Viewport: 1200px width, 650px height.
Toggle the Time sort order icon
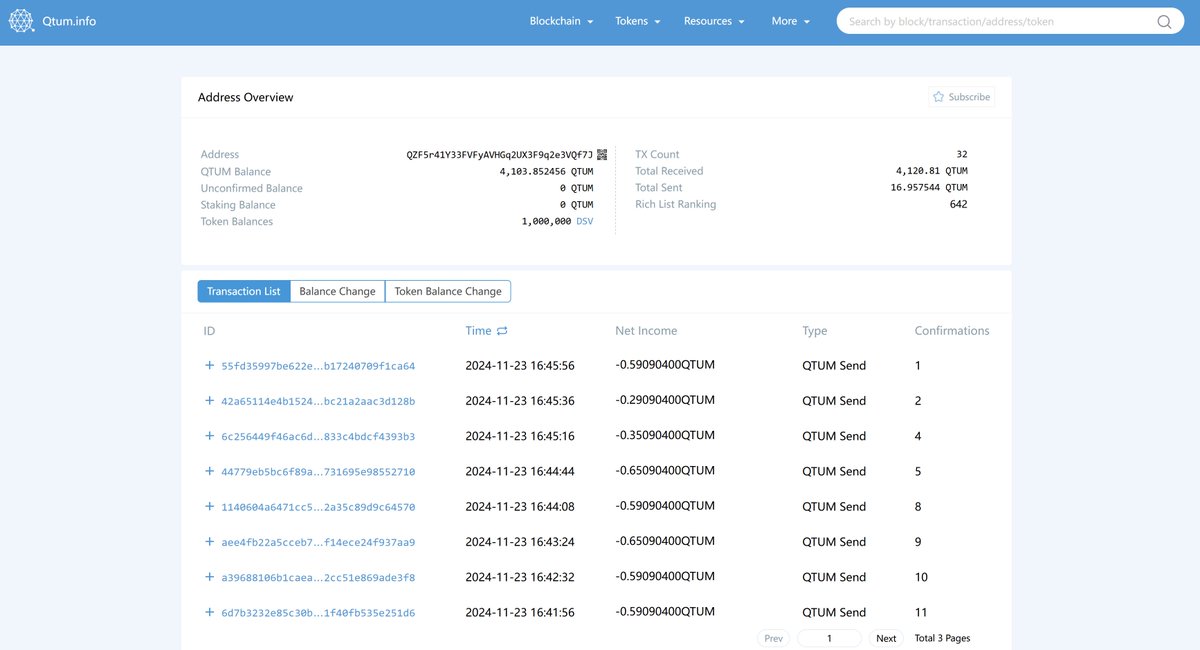coord(501,330)
